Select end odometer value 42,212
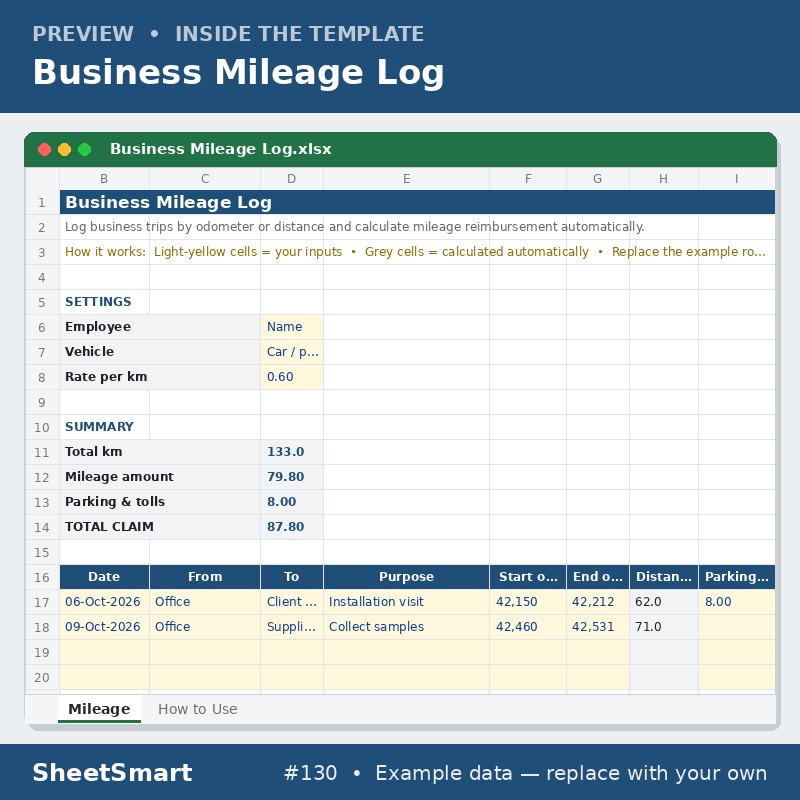Viewport: 800px width, 800px height. coord(597,602)
